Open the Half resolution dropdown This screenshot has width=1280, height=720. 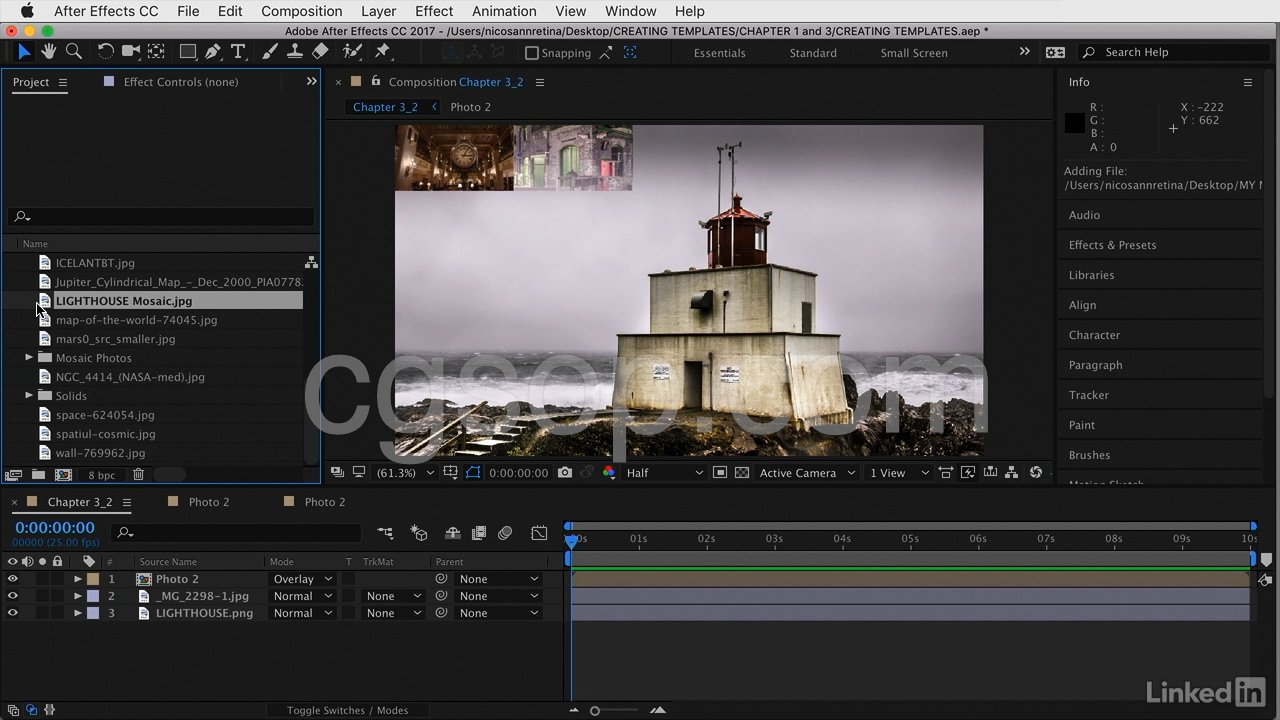[x=664, y=473]
